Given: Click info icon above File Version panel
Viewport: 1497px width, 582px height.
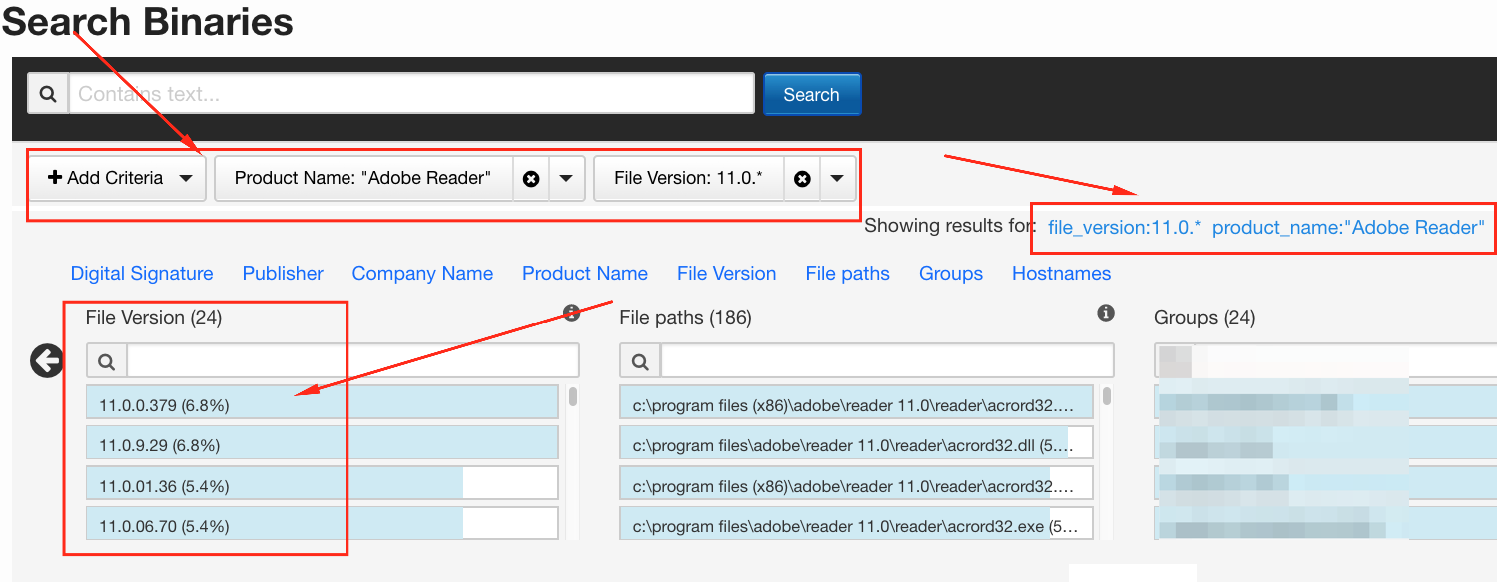Looking at the screenshot, I should tap(571, 313).
